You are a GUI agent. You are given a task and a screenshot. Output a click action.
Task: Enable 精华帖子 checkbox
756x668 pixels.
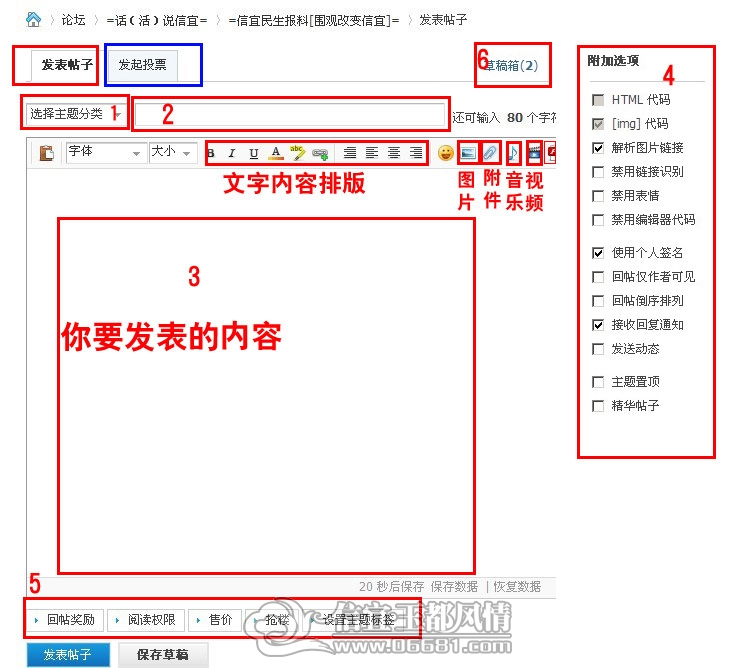tap(598, 406)
